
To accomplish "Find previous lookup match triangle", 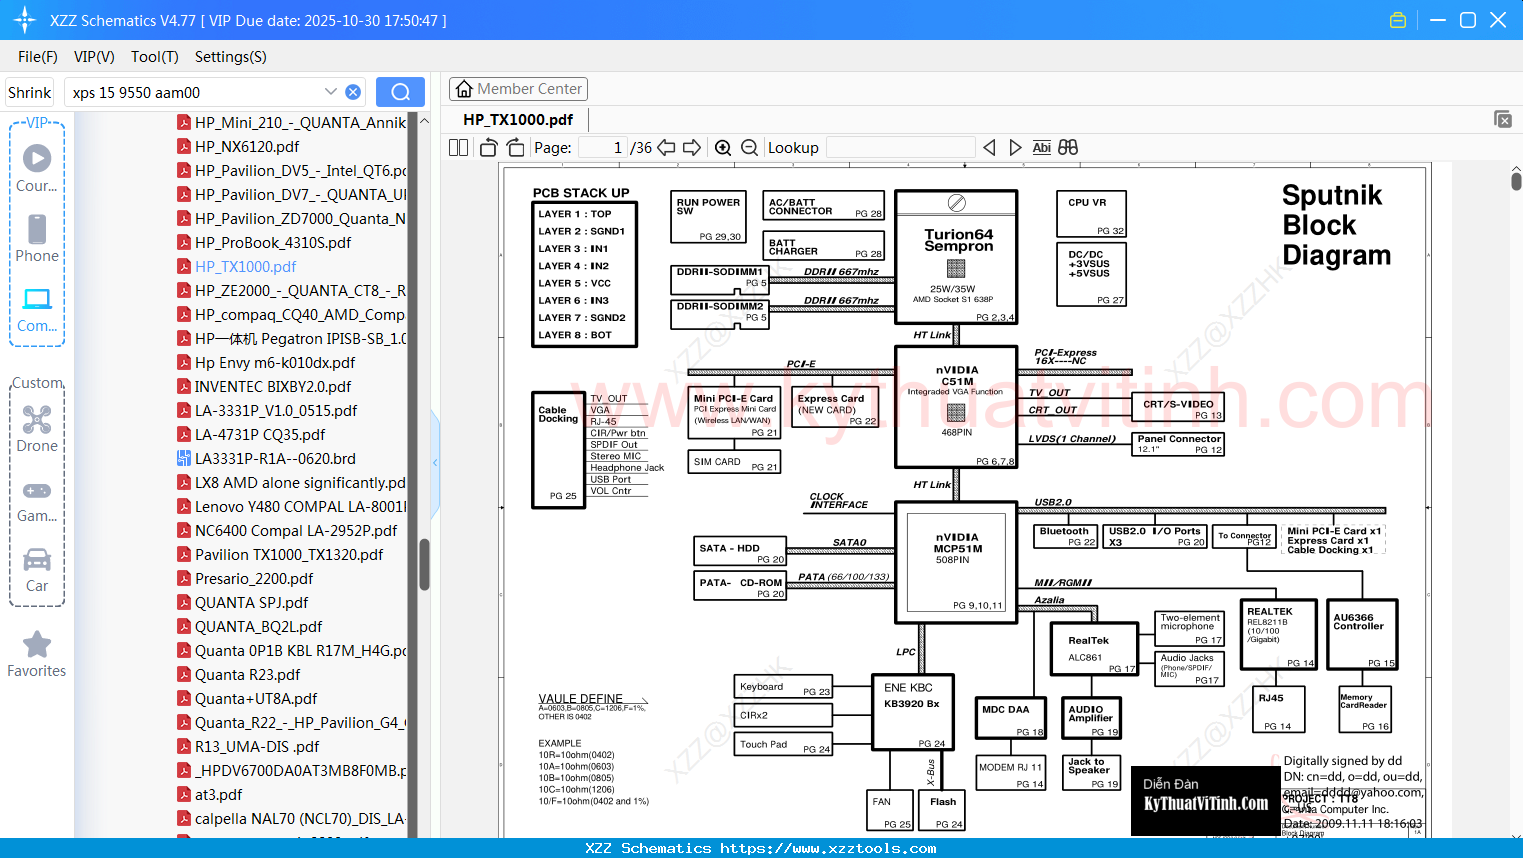I will (x=989, y=148).
